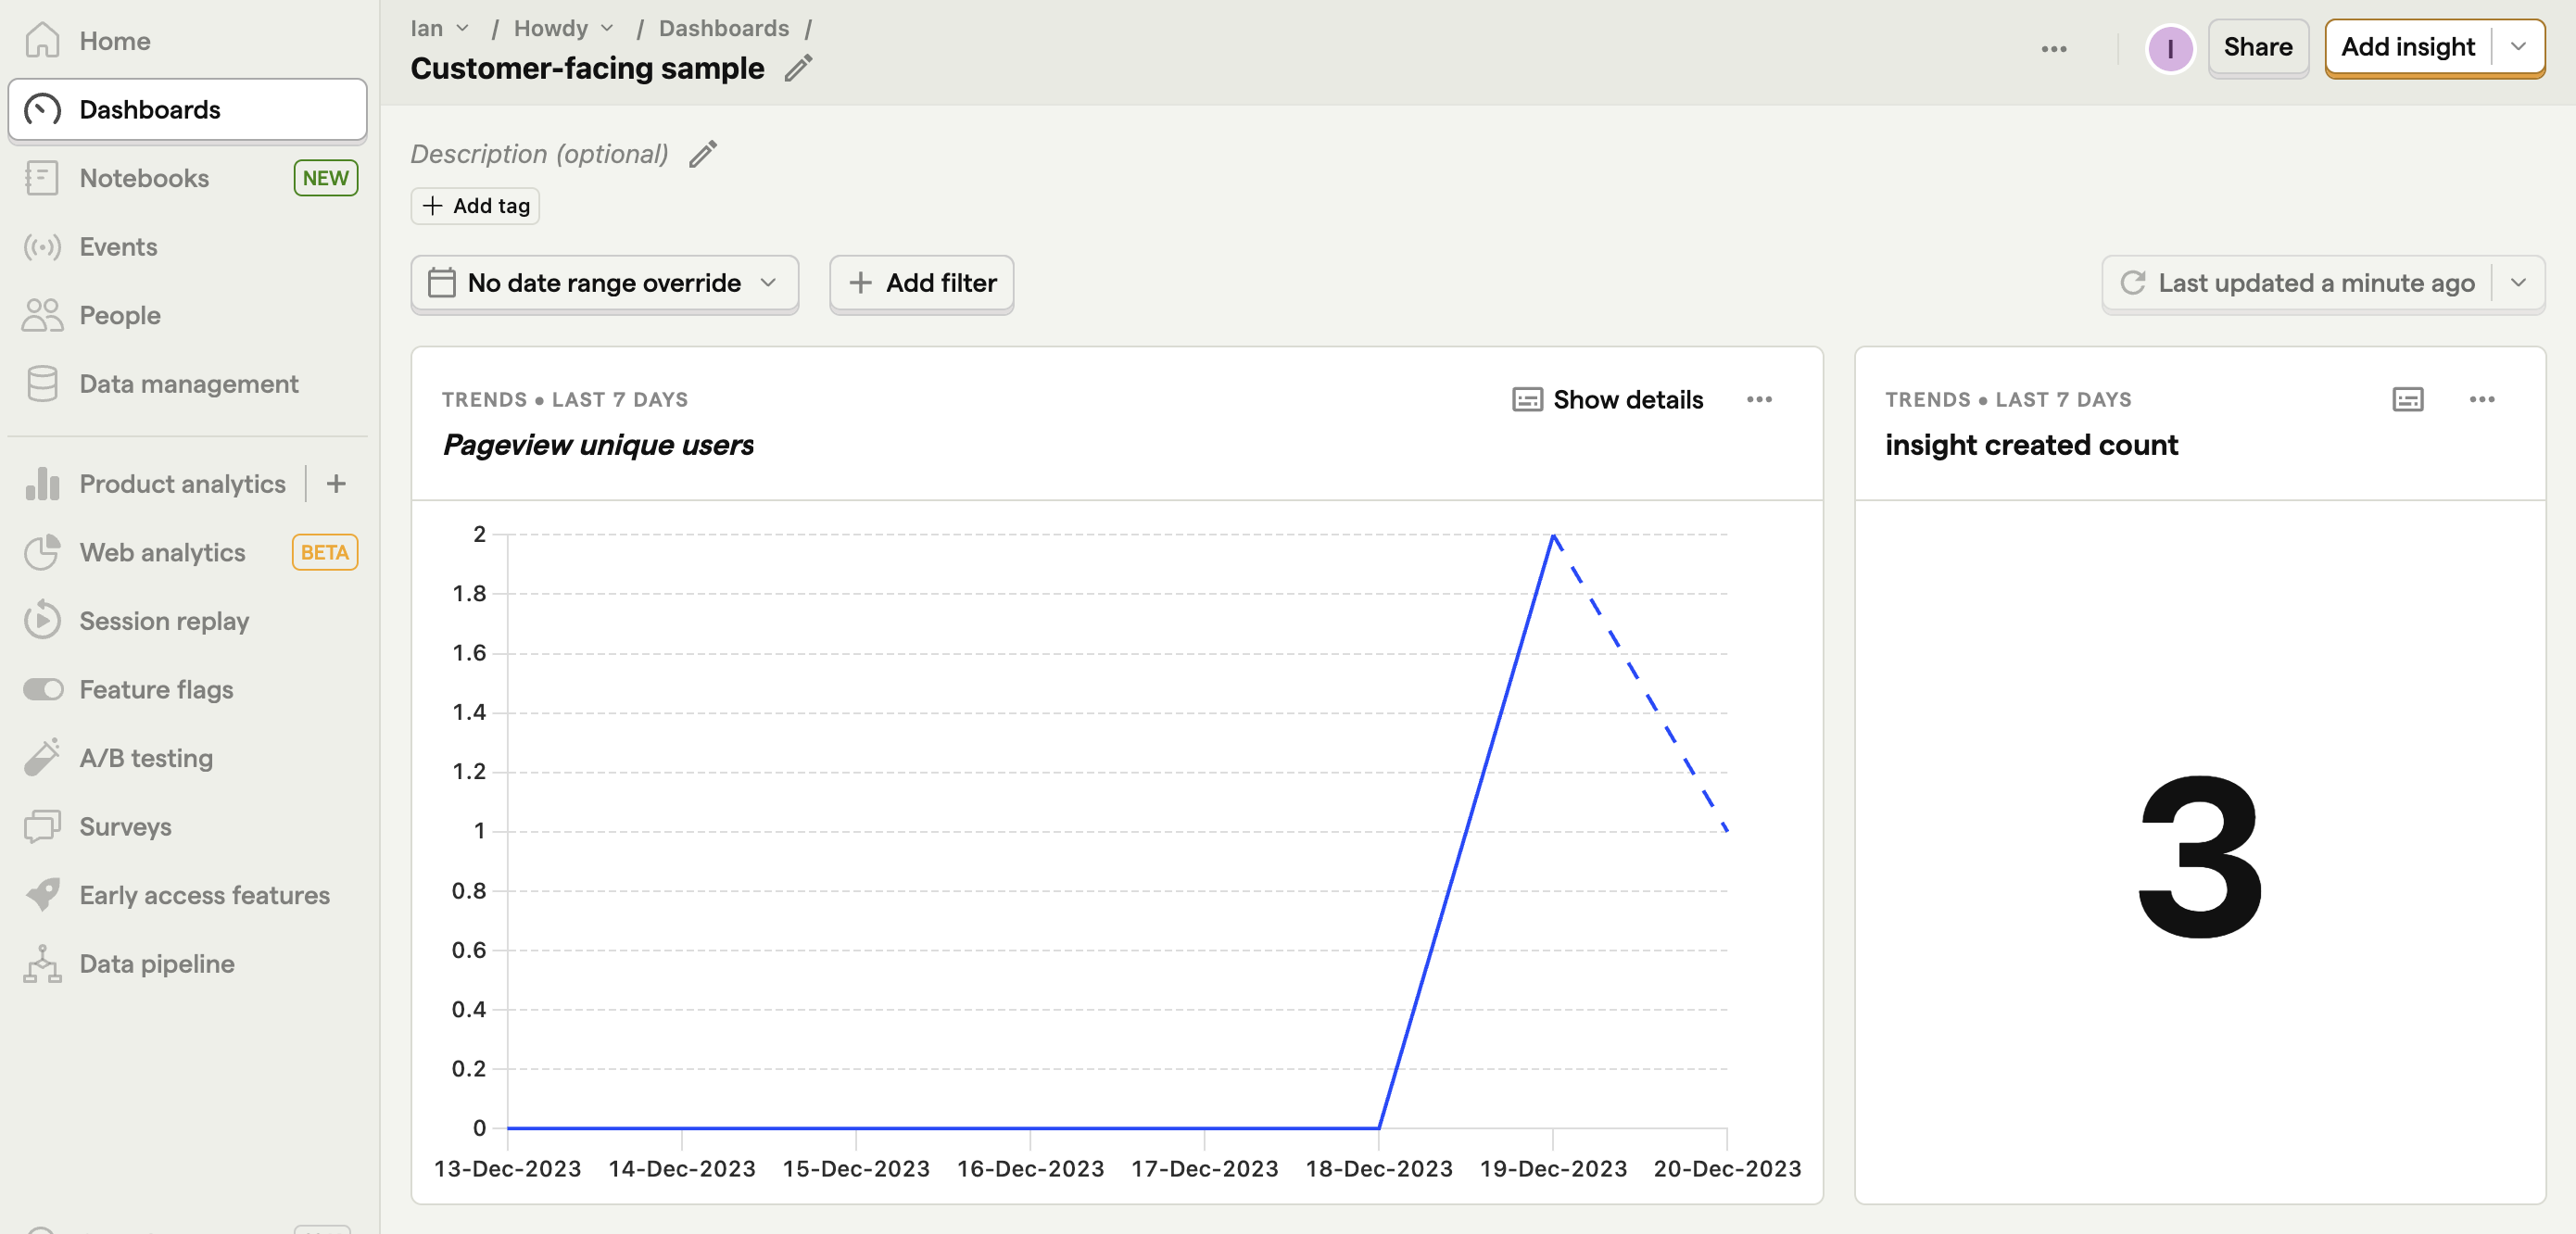This screenshot has width=2576, height=1234.
Task: Click the Add tag input field
Action: [x=476, y=204]
